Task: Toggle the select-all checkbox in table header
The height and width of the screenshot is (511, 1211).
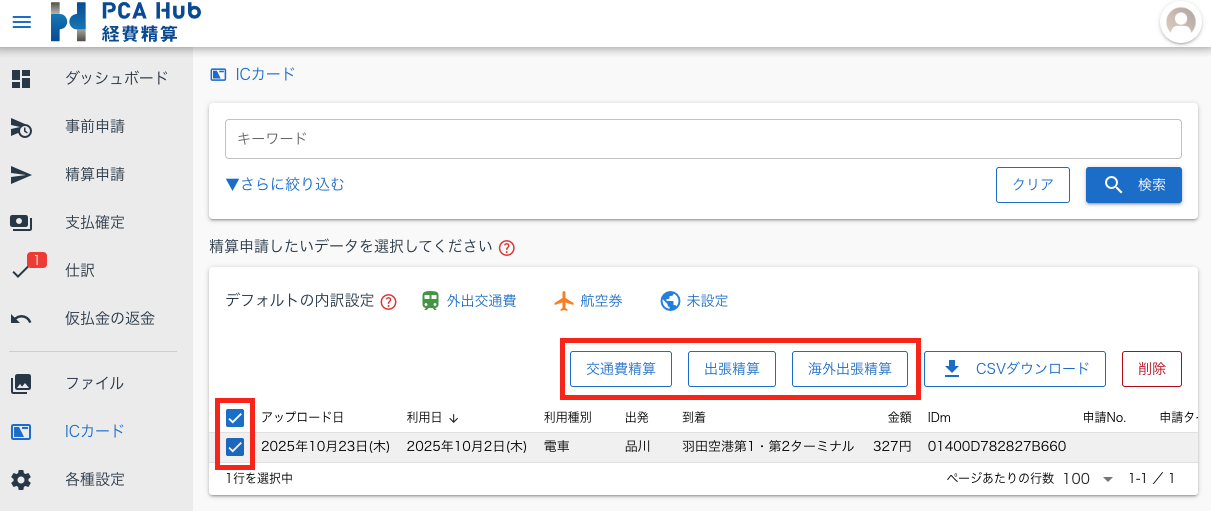Action: click(235, 417)
